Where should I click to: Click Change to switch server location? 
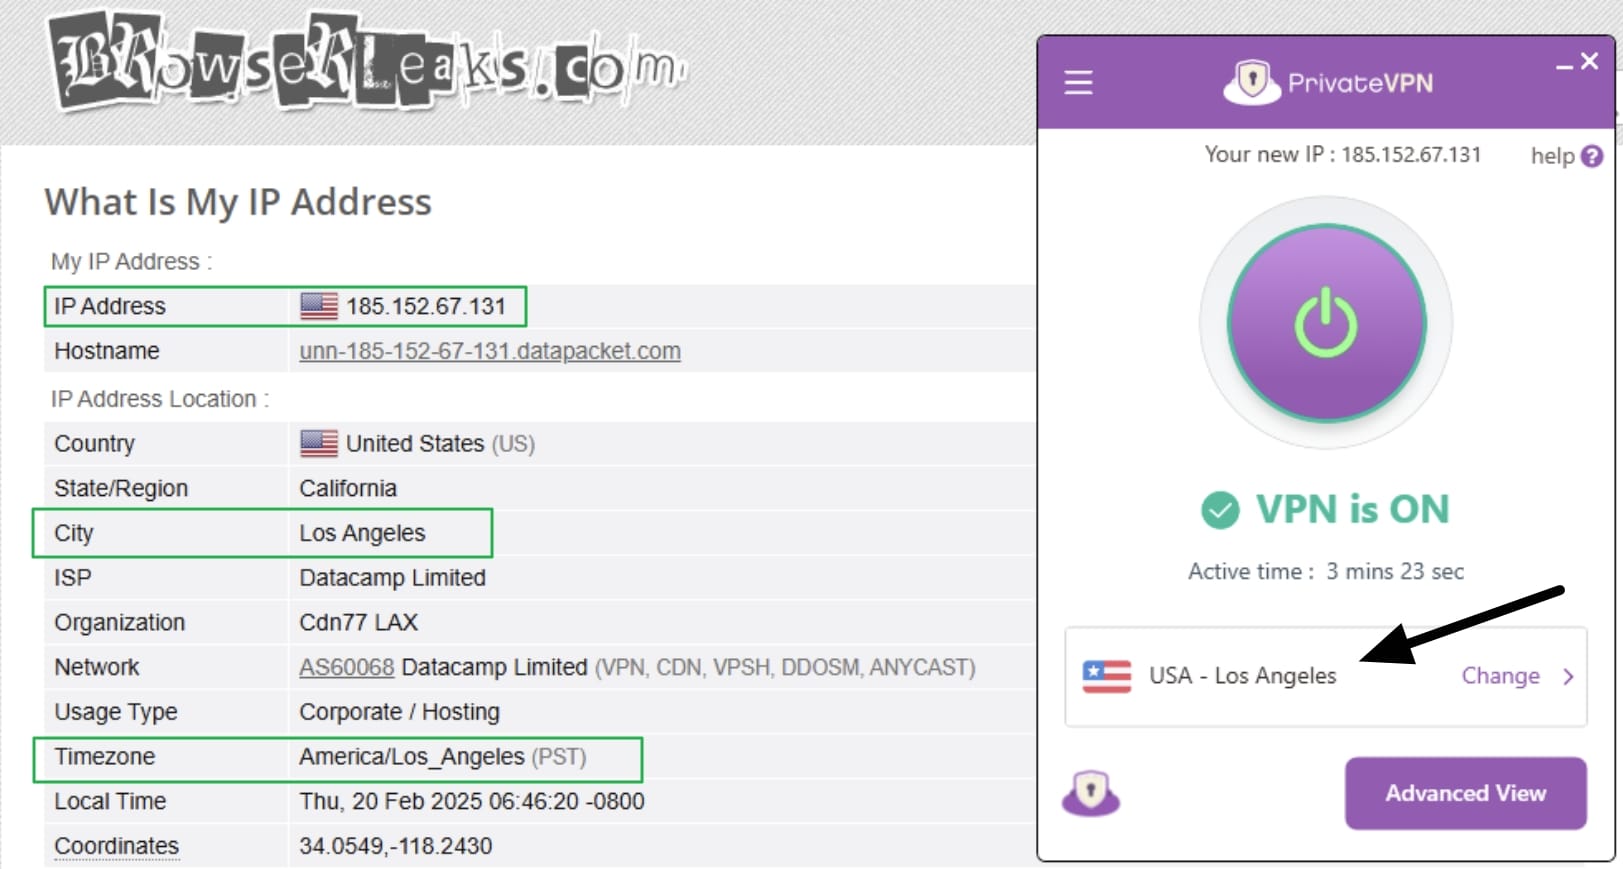tap(1500, 676)
